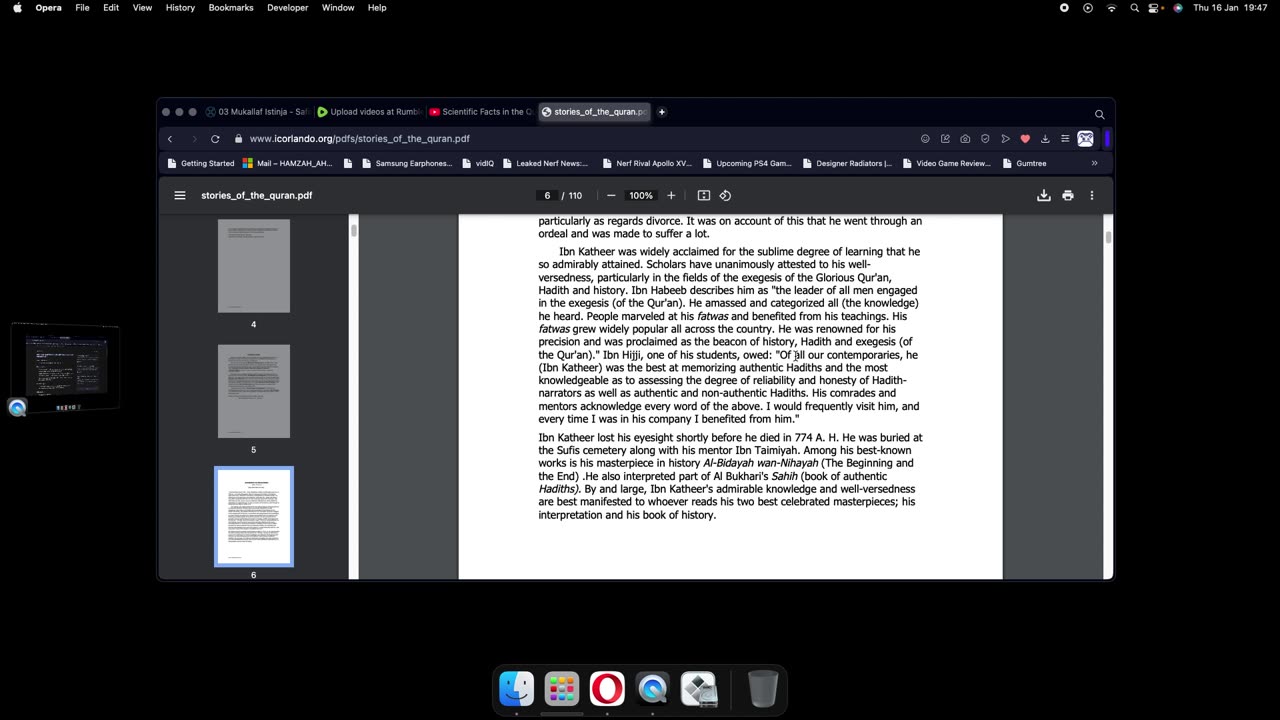
Task: Select page 5 thumbnail
Action: pos(254,391)
